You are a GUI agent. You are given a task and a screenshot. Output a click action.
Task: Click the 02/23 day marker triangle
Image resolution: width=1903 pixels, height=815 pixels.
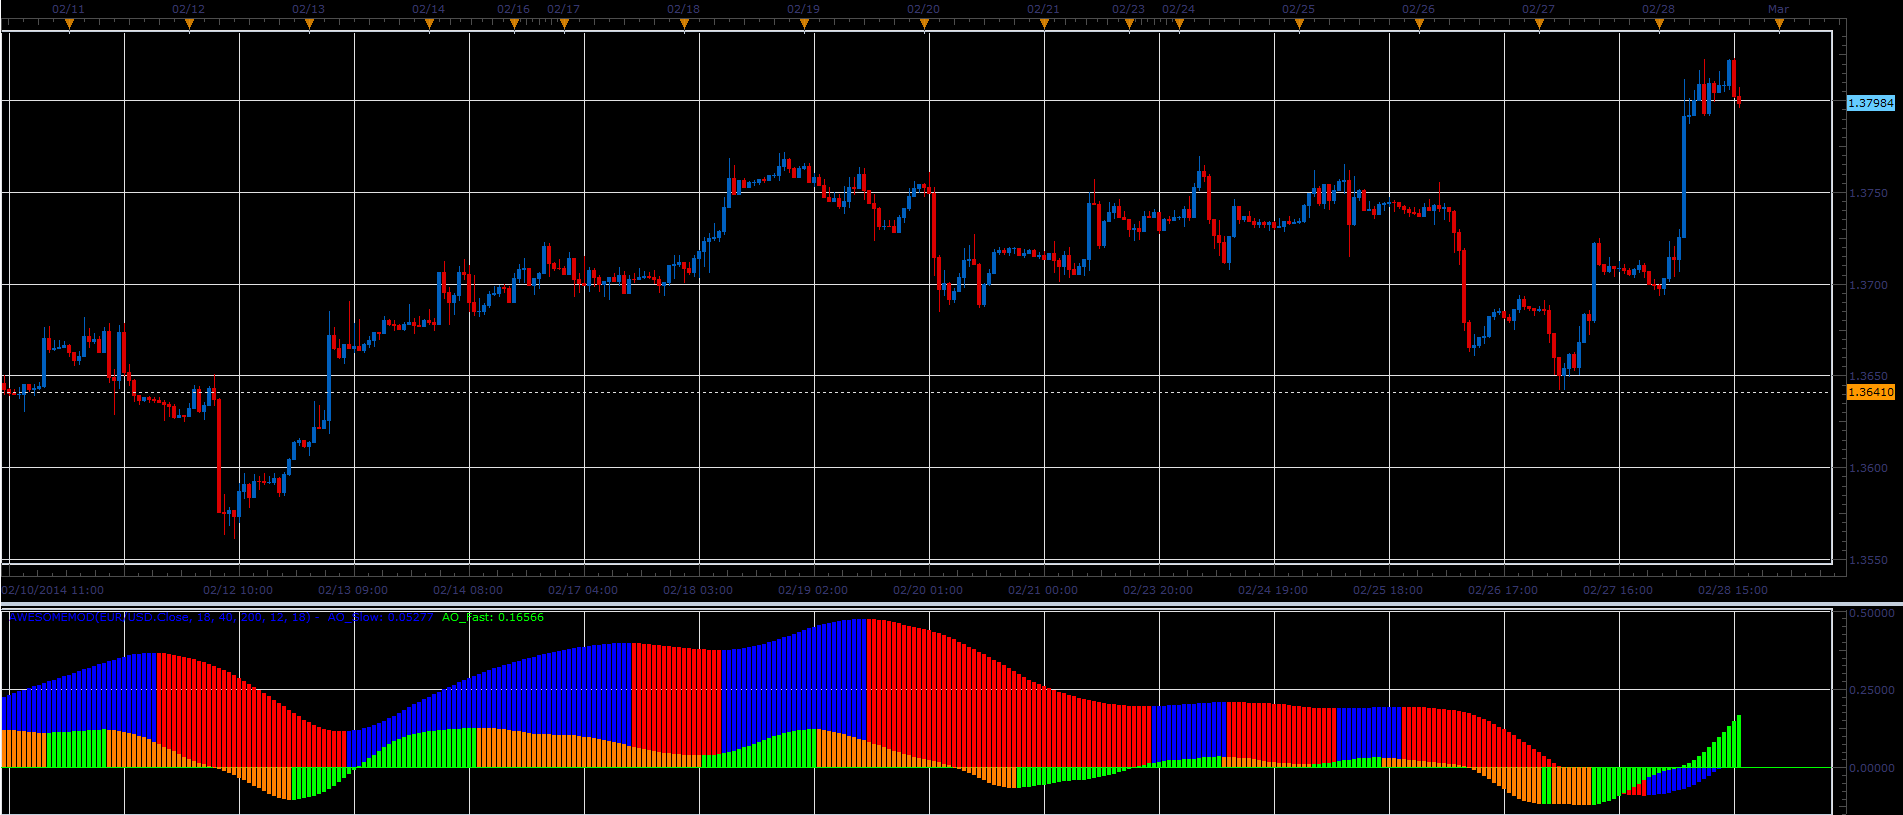[x=1129, y=25]
